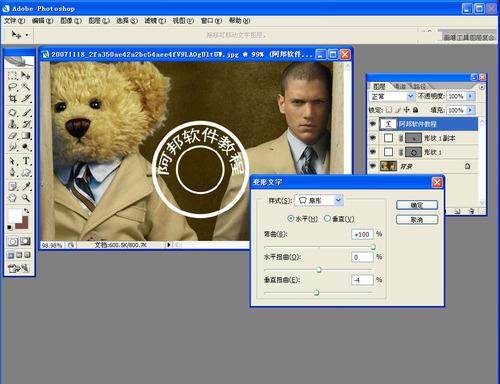Image resolution: width=500 pixels, height=384 pixels.
Task: Hide the 阿邦软件教程 text layer
Action: coord(373,124)
